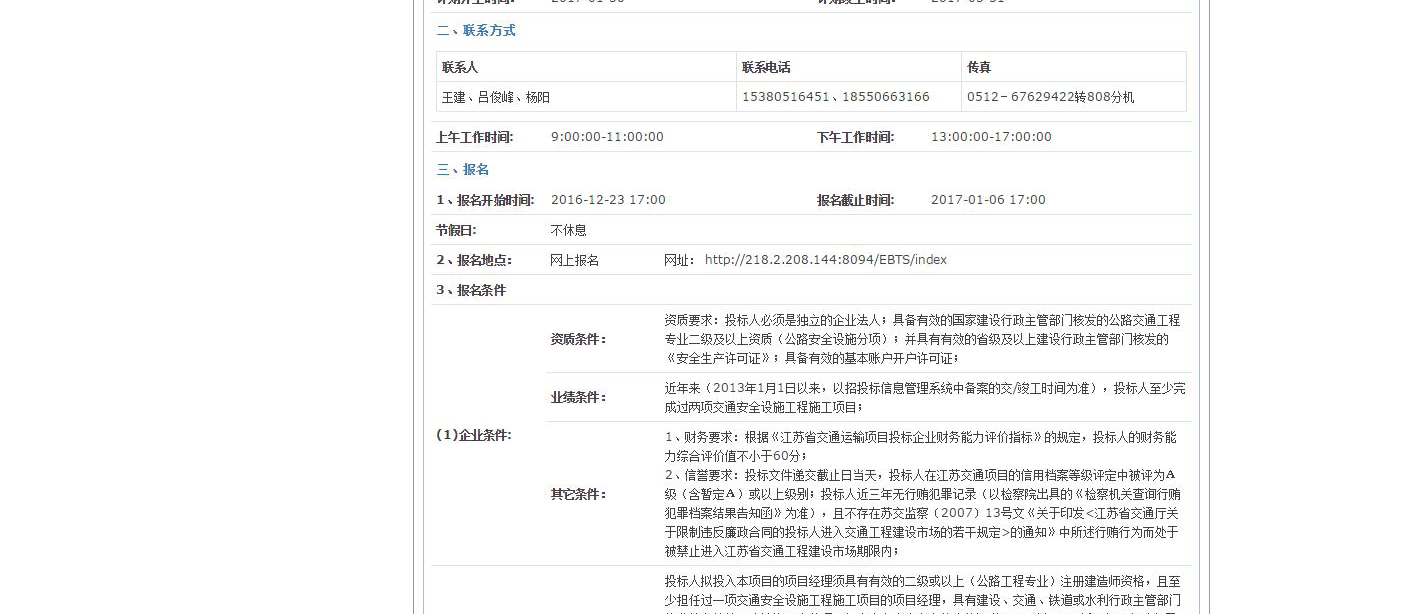Click the contact names cell '王建、吕俊峰、杨阳'
Viewport: 1423px width, 614px height.
496,97
